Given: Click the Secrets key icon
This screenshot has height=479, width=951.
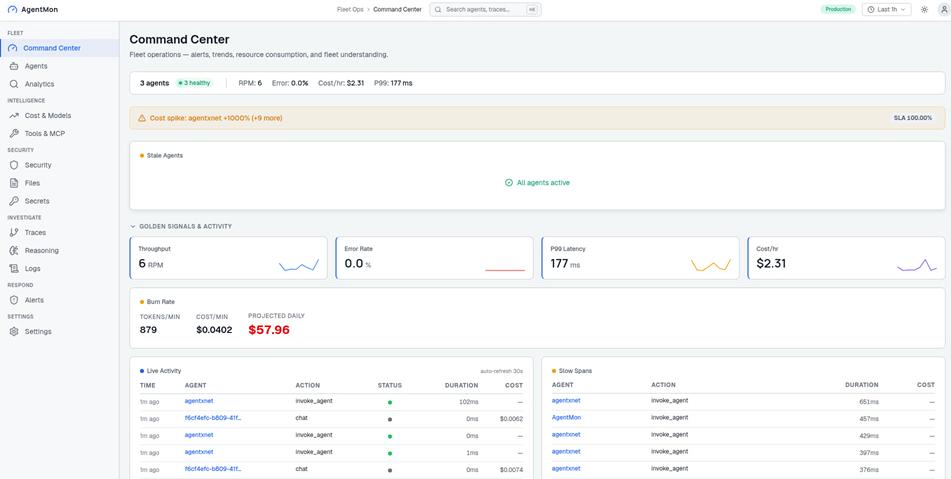Looking at the screenshot, I should [14, 201].
